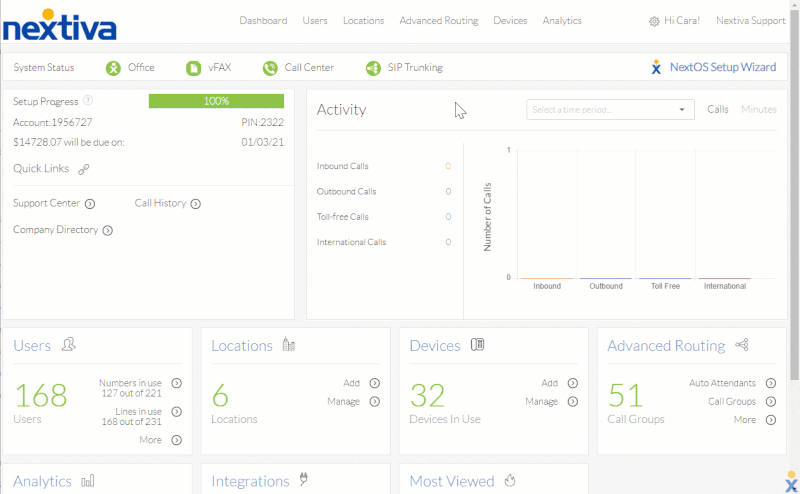Click the 51 Call Groups number
Viewport: 800px width, 494px height.
(625, 395)
